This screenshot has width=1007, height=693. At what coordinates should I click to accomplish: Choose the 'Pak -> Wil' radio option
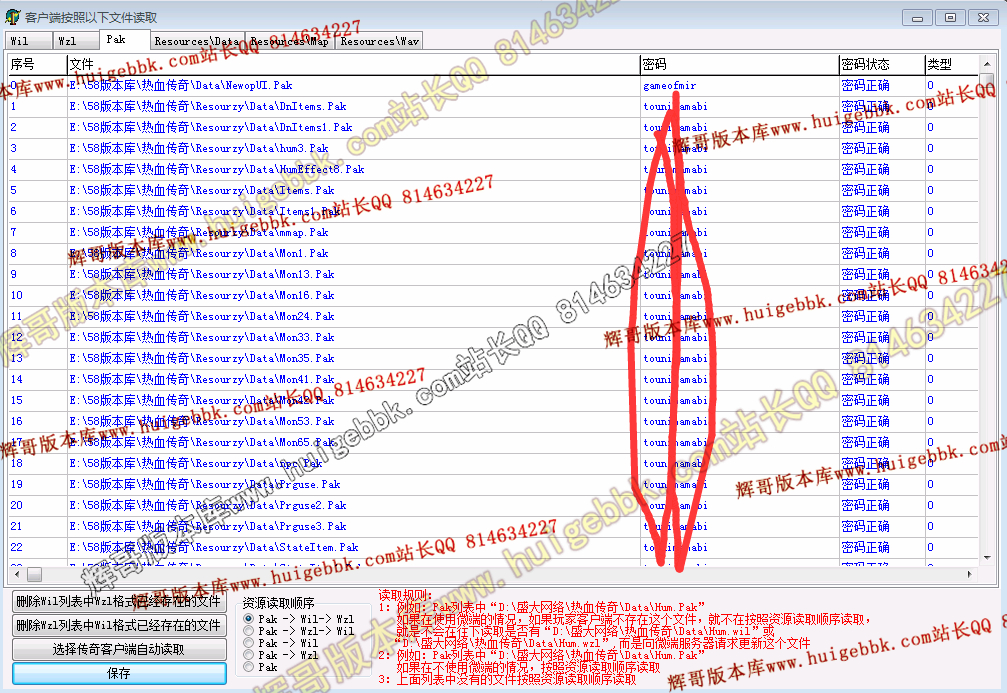249,643
